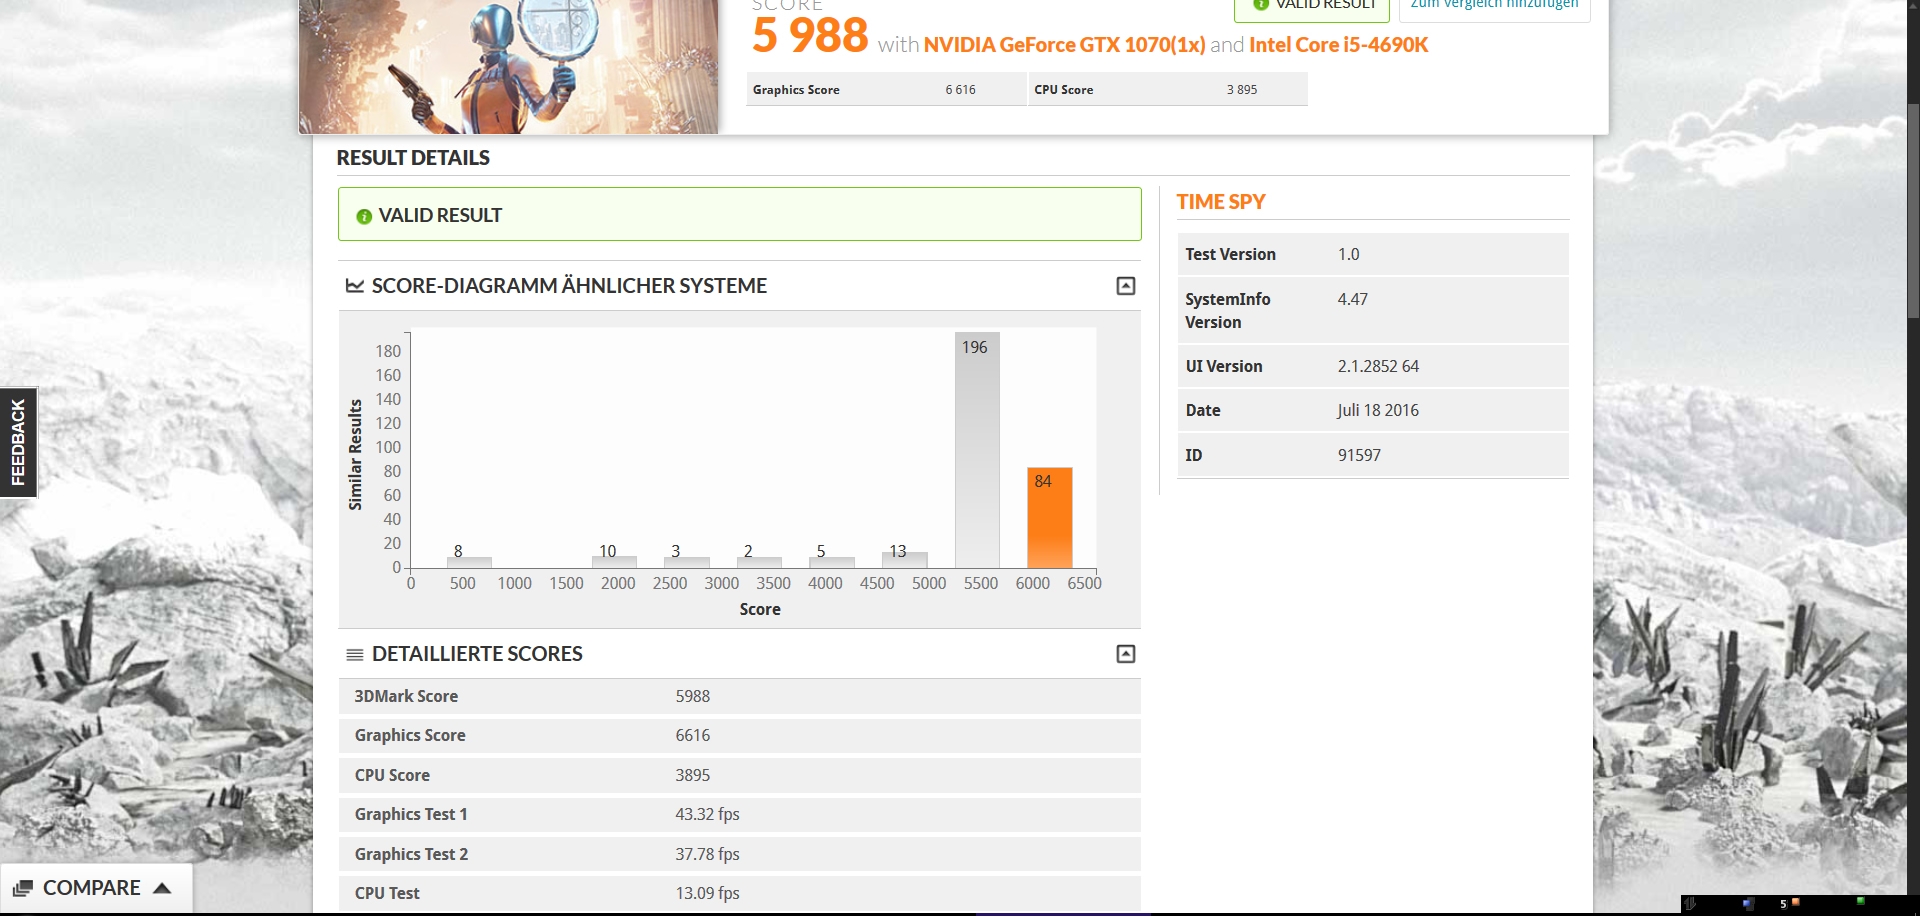Click the detailed Graphics Score value 6616
The width and height of the screenshot is (1920, 916).
[692, 735]
